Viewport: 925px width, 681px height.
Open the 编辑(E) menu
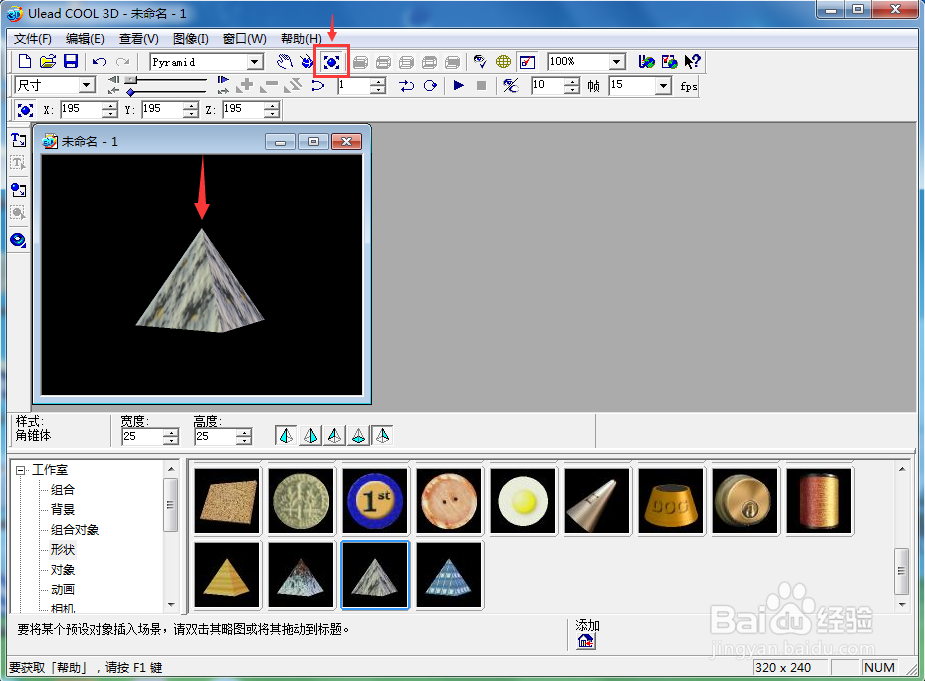click(x=85, y=39)
